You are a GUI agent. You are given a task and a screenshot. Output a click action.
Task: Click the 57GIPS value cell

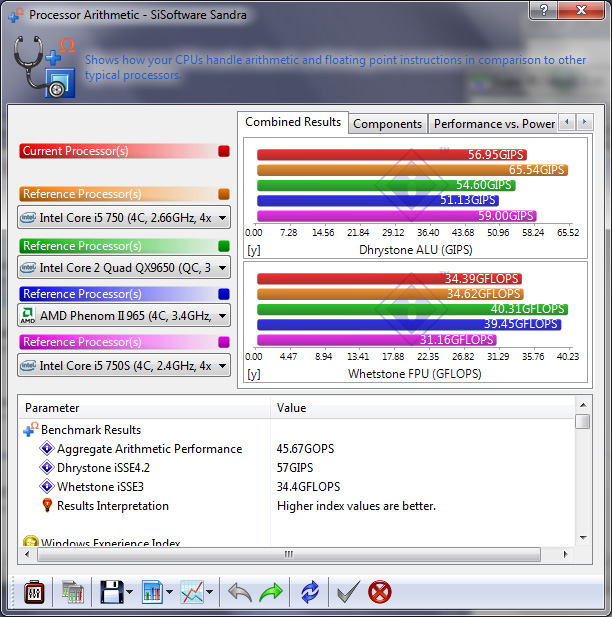pyautogui.click(x=295, y=468)
